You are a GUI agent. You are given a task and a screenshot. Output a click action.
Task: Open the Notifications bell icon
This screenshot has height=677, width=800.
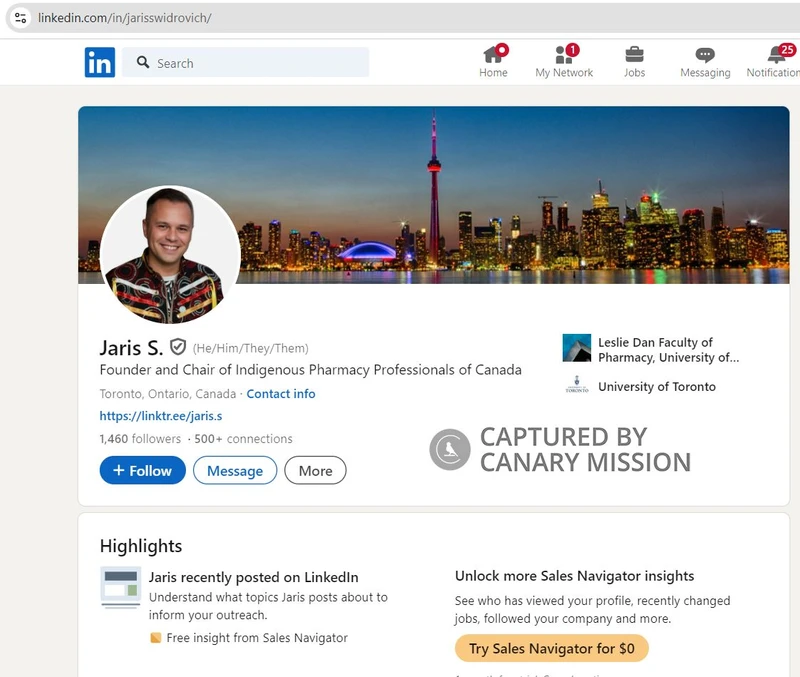(x=778, y=54)
